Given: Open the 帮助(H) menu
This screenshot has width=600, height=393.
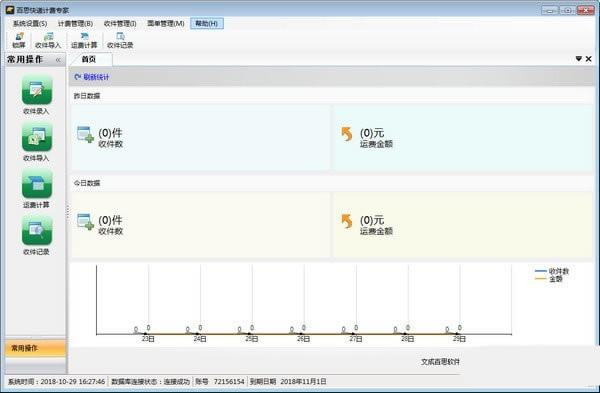Looking at the screenshot, I should 207,24.
